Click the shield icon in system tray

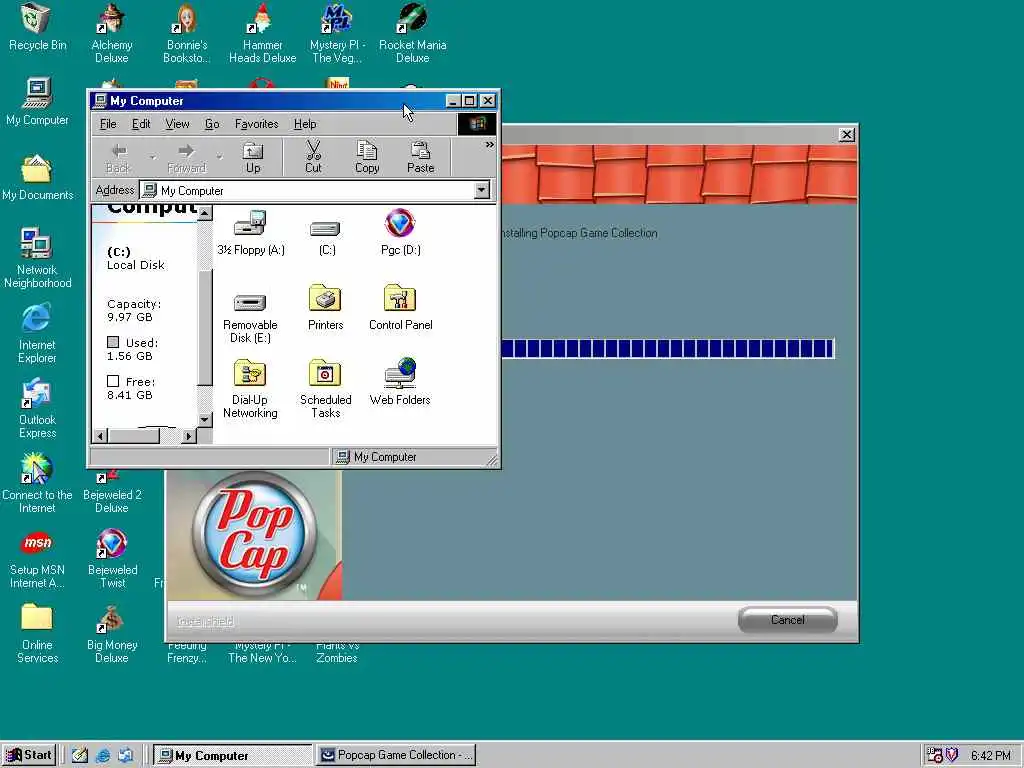[x=952, y=756]
